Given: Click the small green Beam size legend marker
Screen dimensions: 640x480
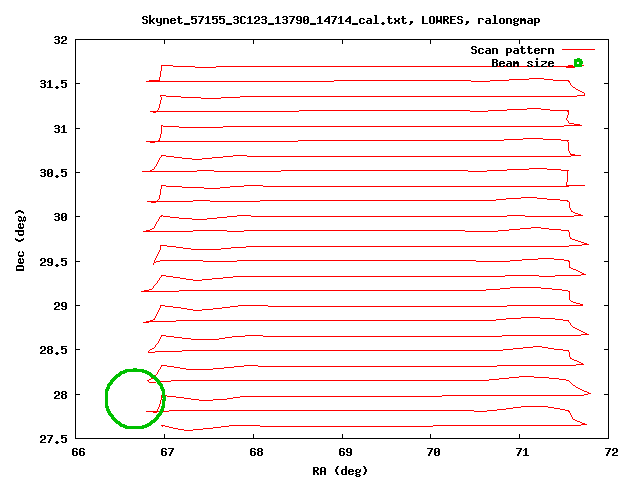Looking at the screenshot, I should pos(578,63).
